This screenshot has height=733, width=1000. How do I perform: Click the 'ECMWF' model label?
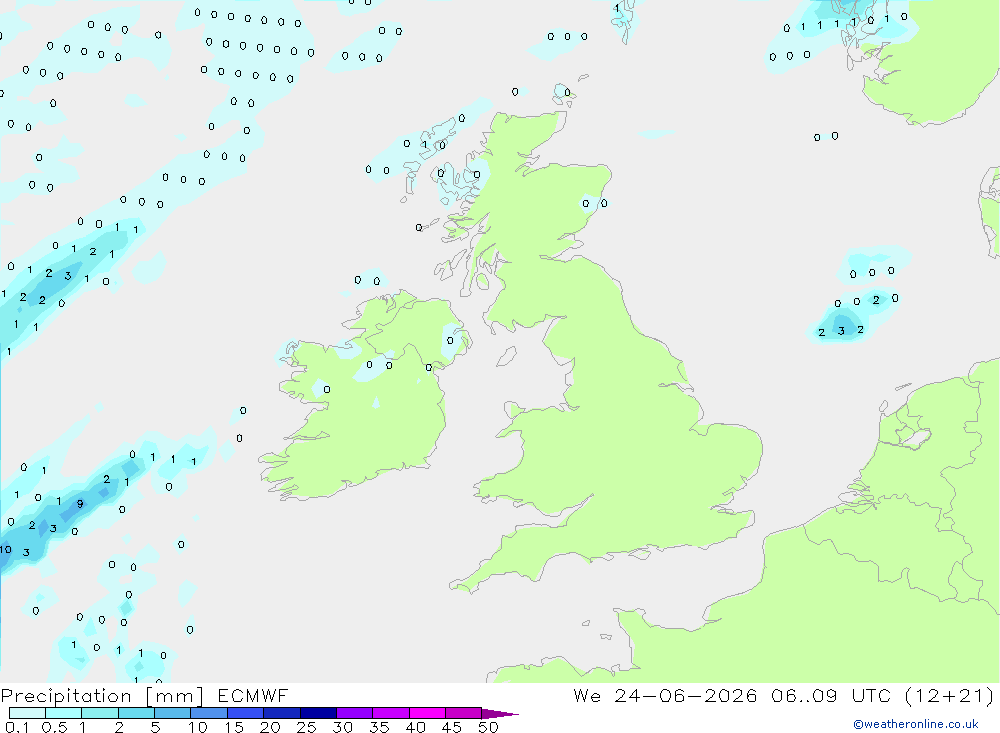point(253,695)
